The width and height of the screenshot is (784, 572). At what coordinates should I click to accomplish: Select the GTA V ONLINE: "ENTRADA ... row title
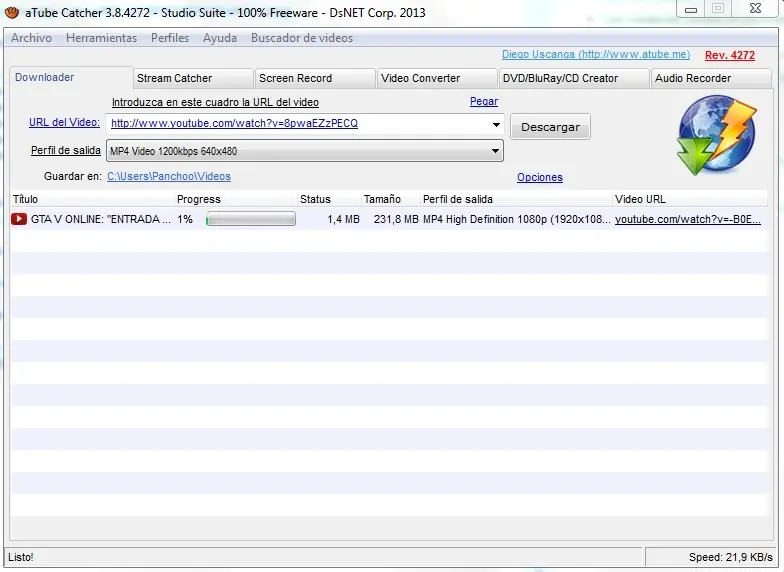[100, 219]
